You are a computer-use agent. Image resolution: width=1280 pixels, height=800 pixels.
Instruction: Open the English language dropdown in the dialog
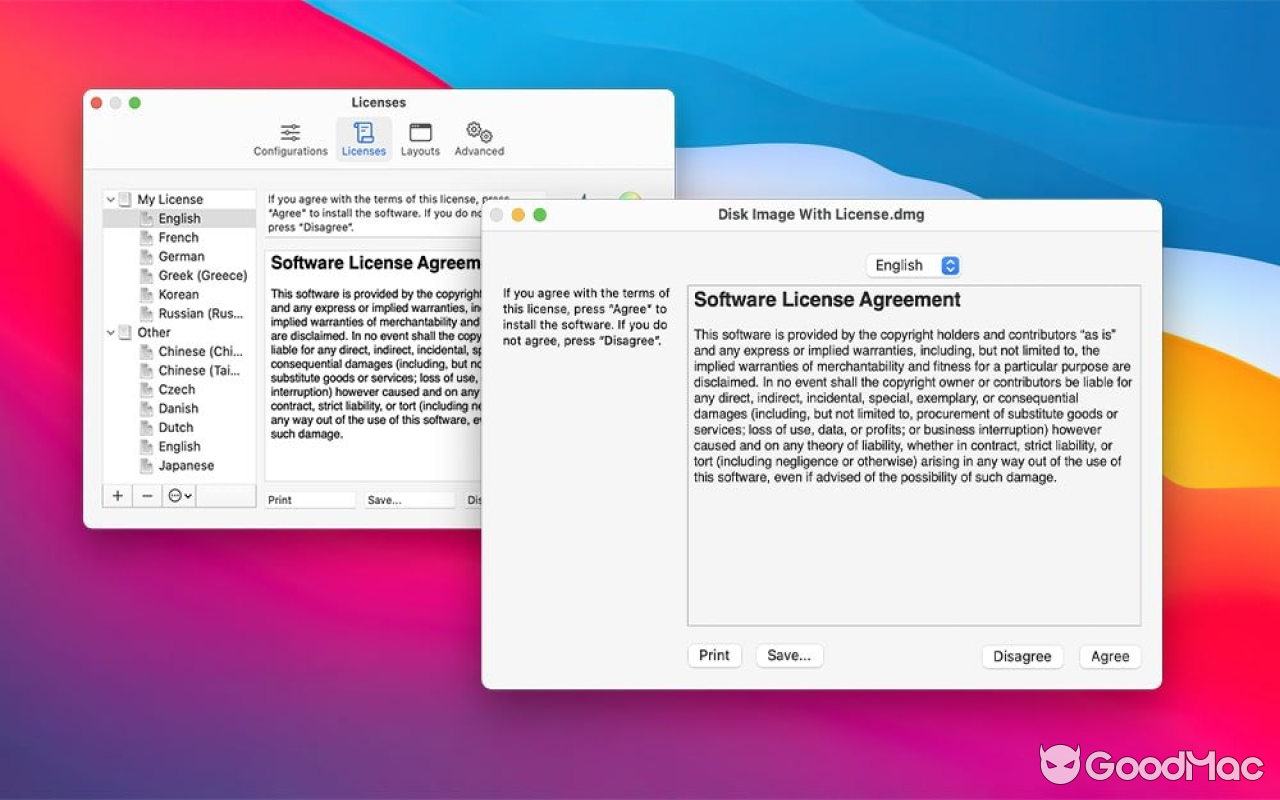tap(911, 265)
